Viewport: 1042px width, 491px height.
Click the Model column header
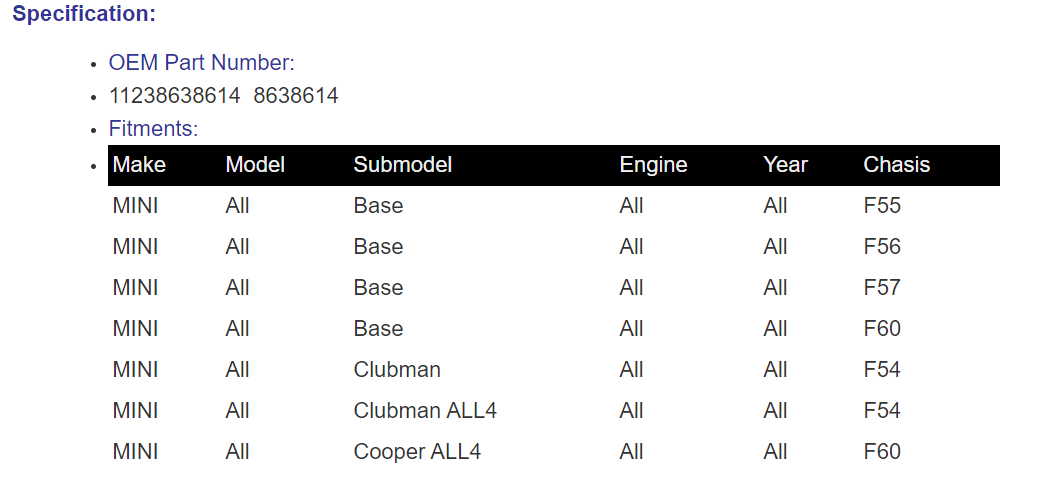(x=255, y=165)
